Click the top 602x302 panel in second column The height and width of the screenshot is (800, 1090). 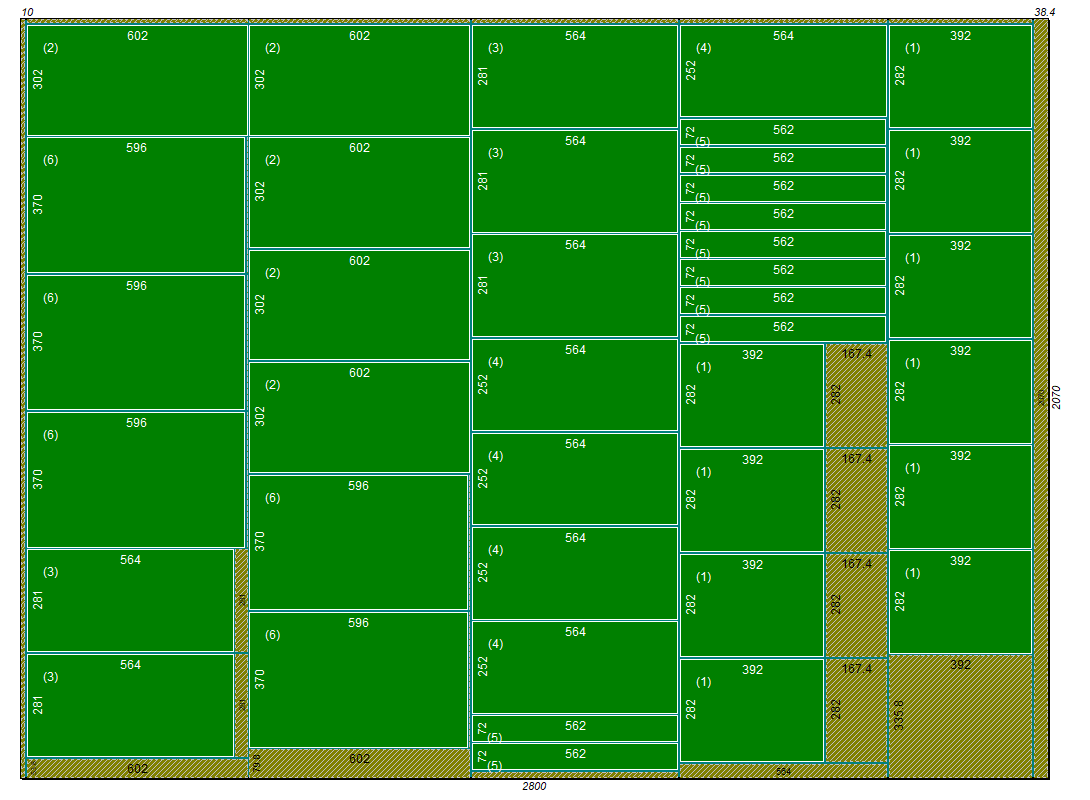tap(359, 80)
